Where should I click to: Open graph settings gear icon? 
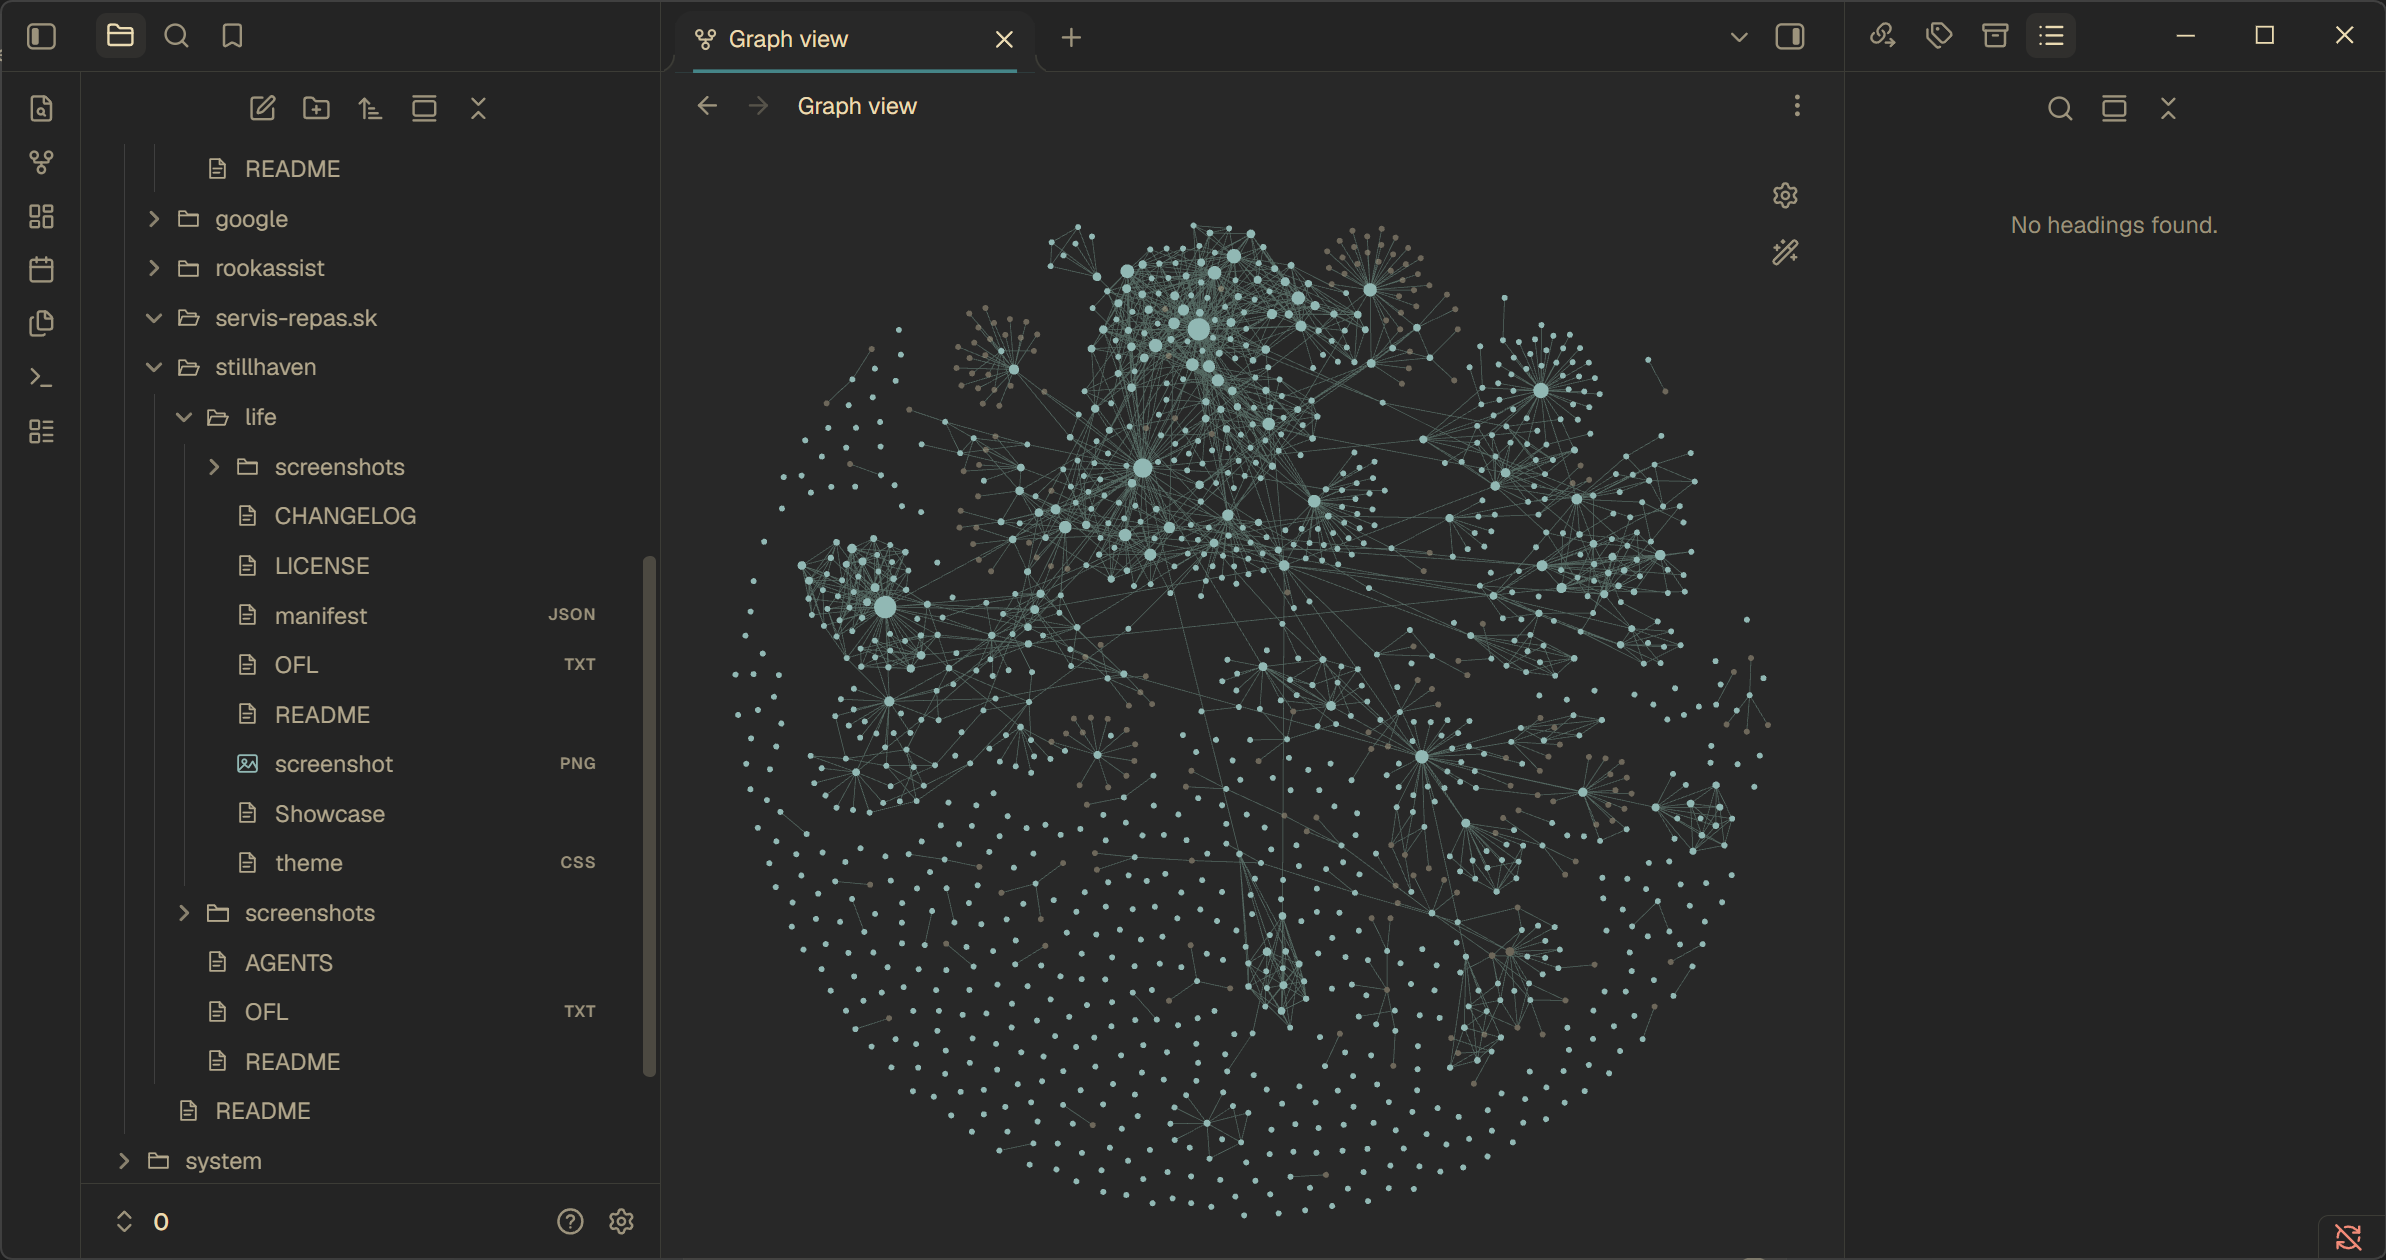click(x=1785, y=195)
